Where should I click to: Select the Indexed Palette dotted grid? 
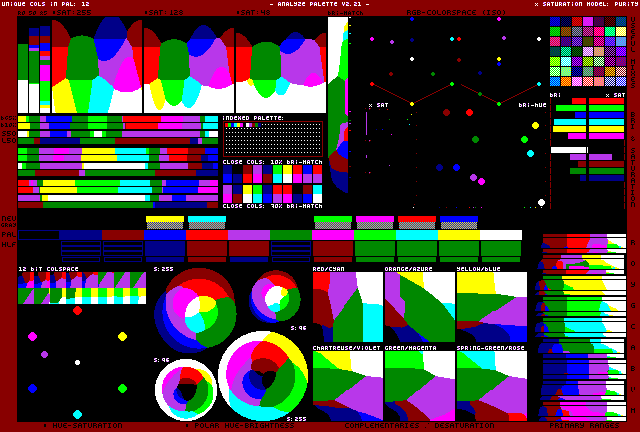[272, 138]
